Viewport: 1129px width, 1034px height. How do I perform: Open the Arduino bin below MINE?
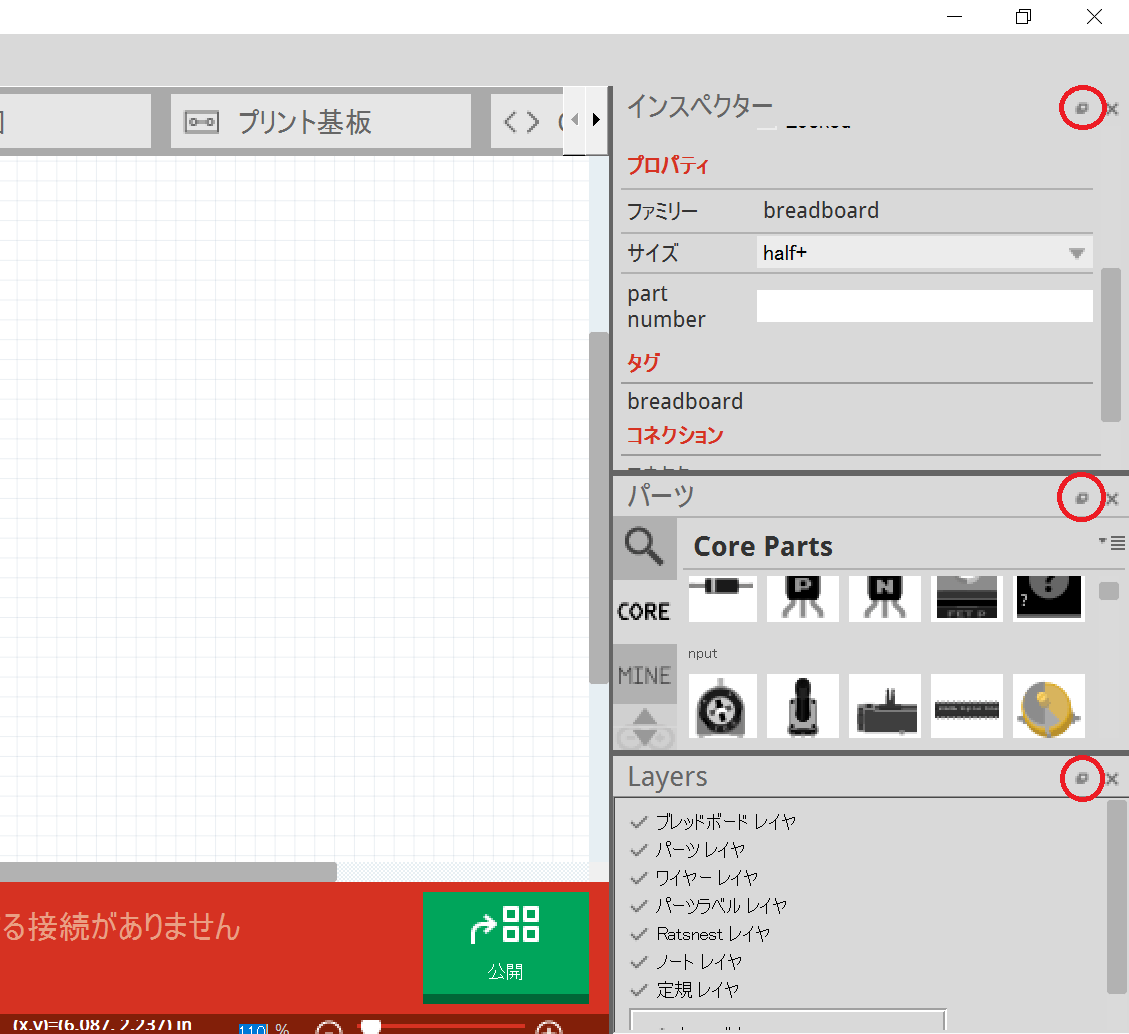point(644,727)
